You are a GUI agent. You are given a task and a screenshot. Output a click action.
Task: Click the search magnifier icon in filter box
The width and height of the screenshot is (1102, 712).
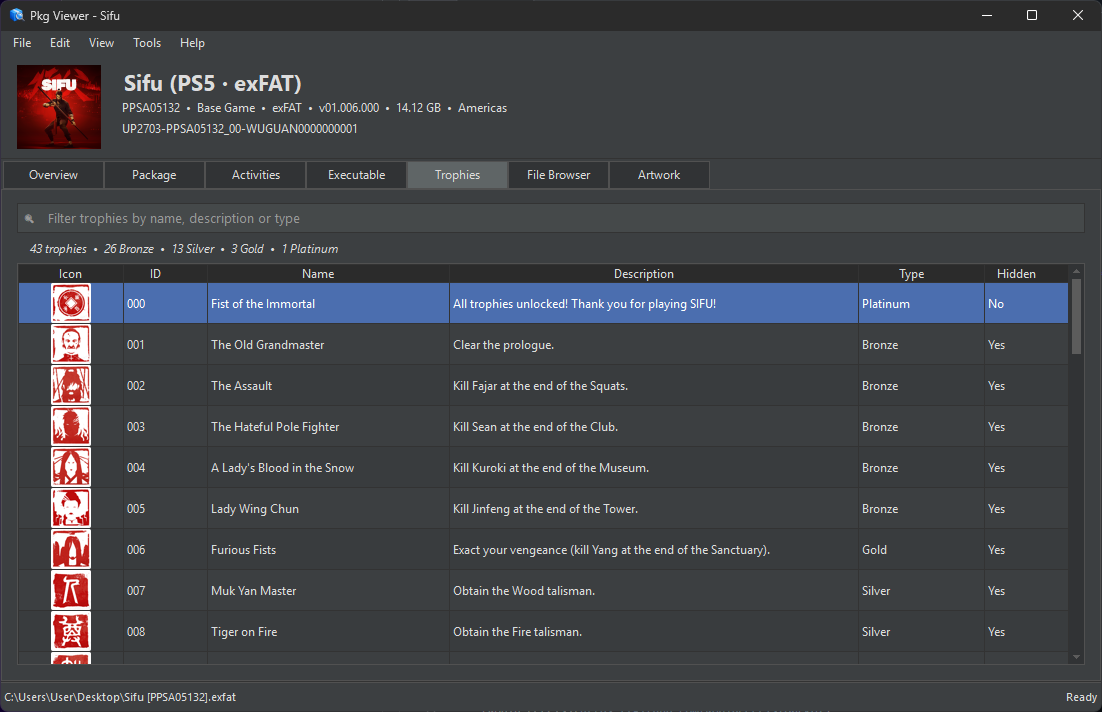(x=30, y=219)
